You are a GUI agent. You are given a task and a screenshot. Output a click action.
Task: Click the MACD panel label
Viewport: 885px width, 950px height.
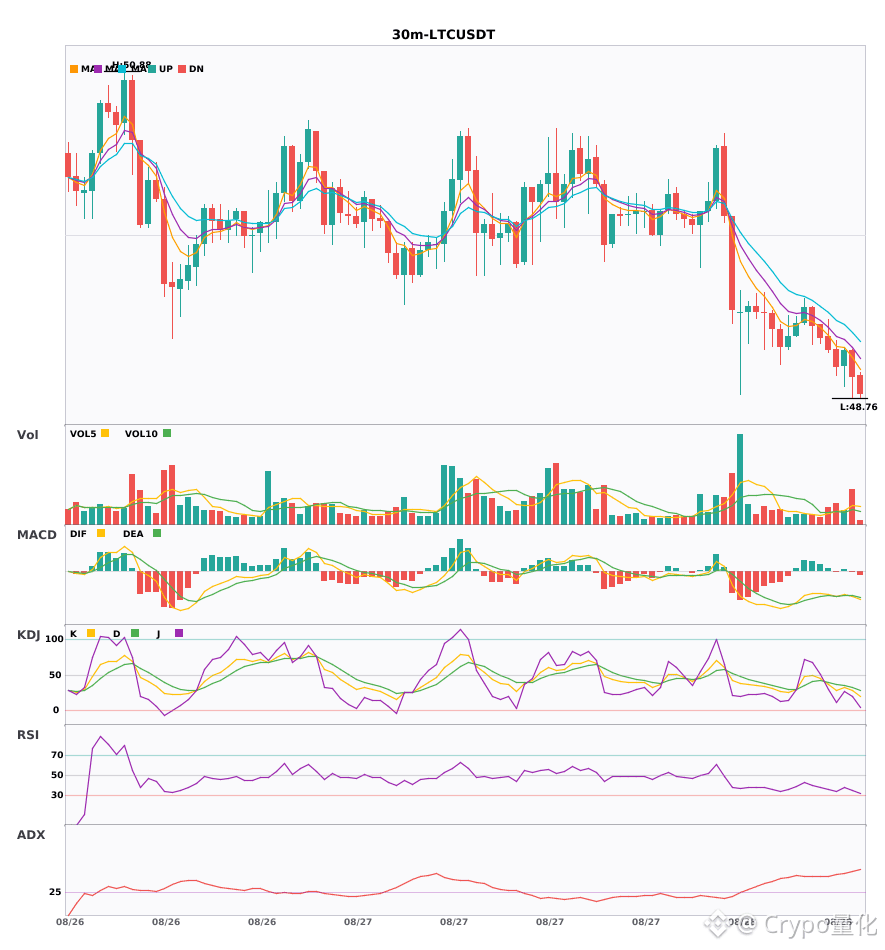tap(36, 535)
